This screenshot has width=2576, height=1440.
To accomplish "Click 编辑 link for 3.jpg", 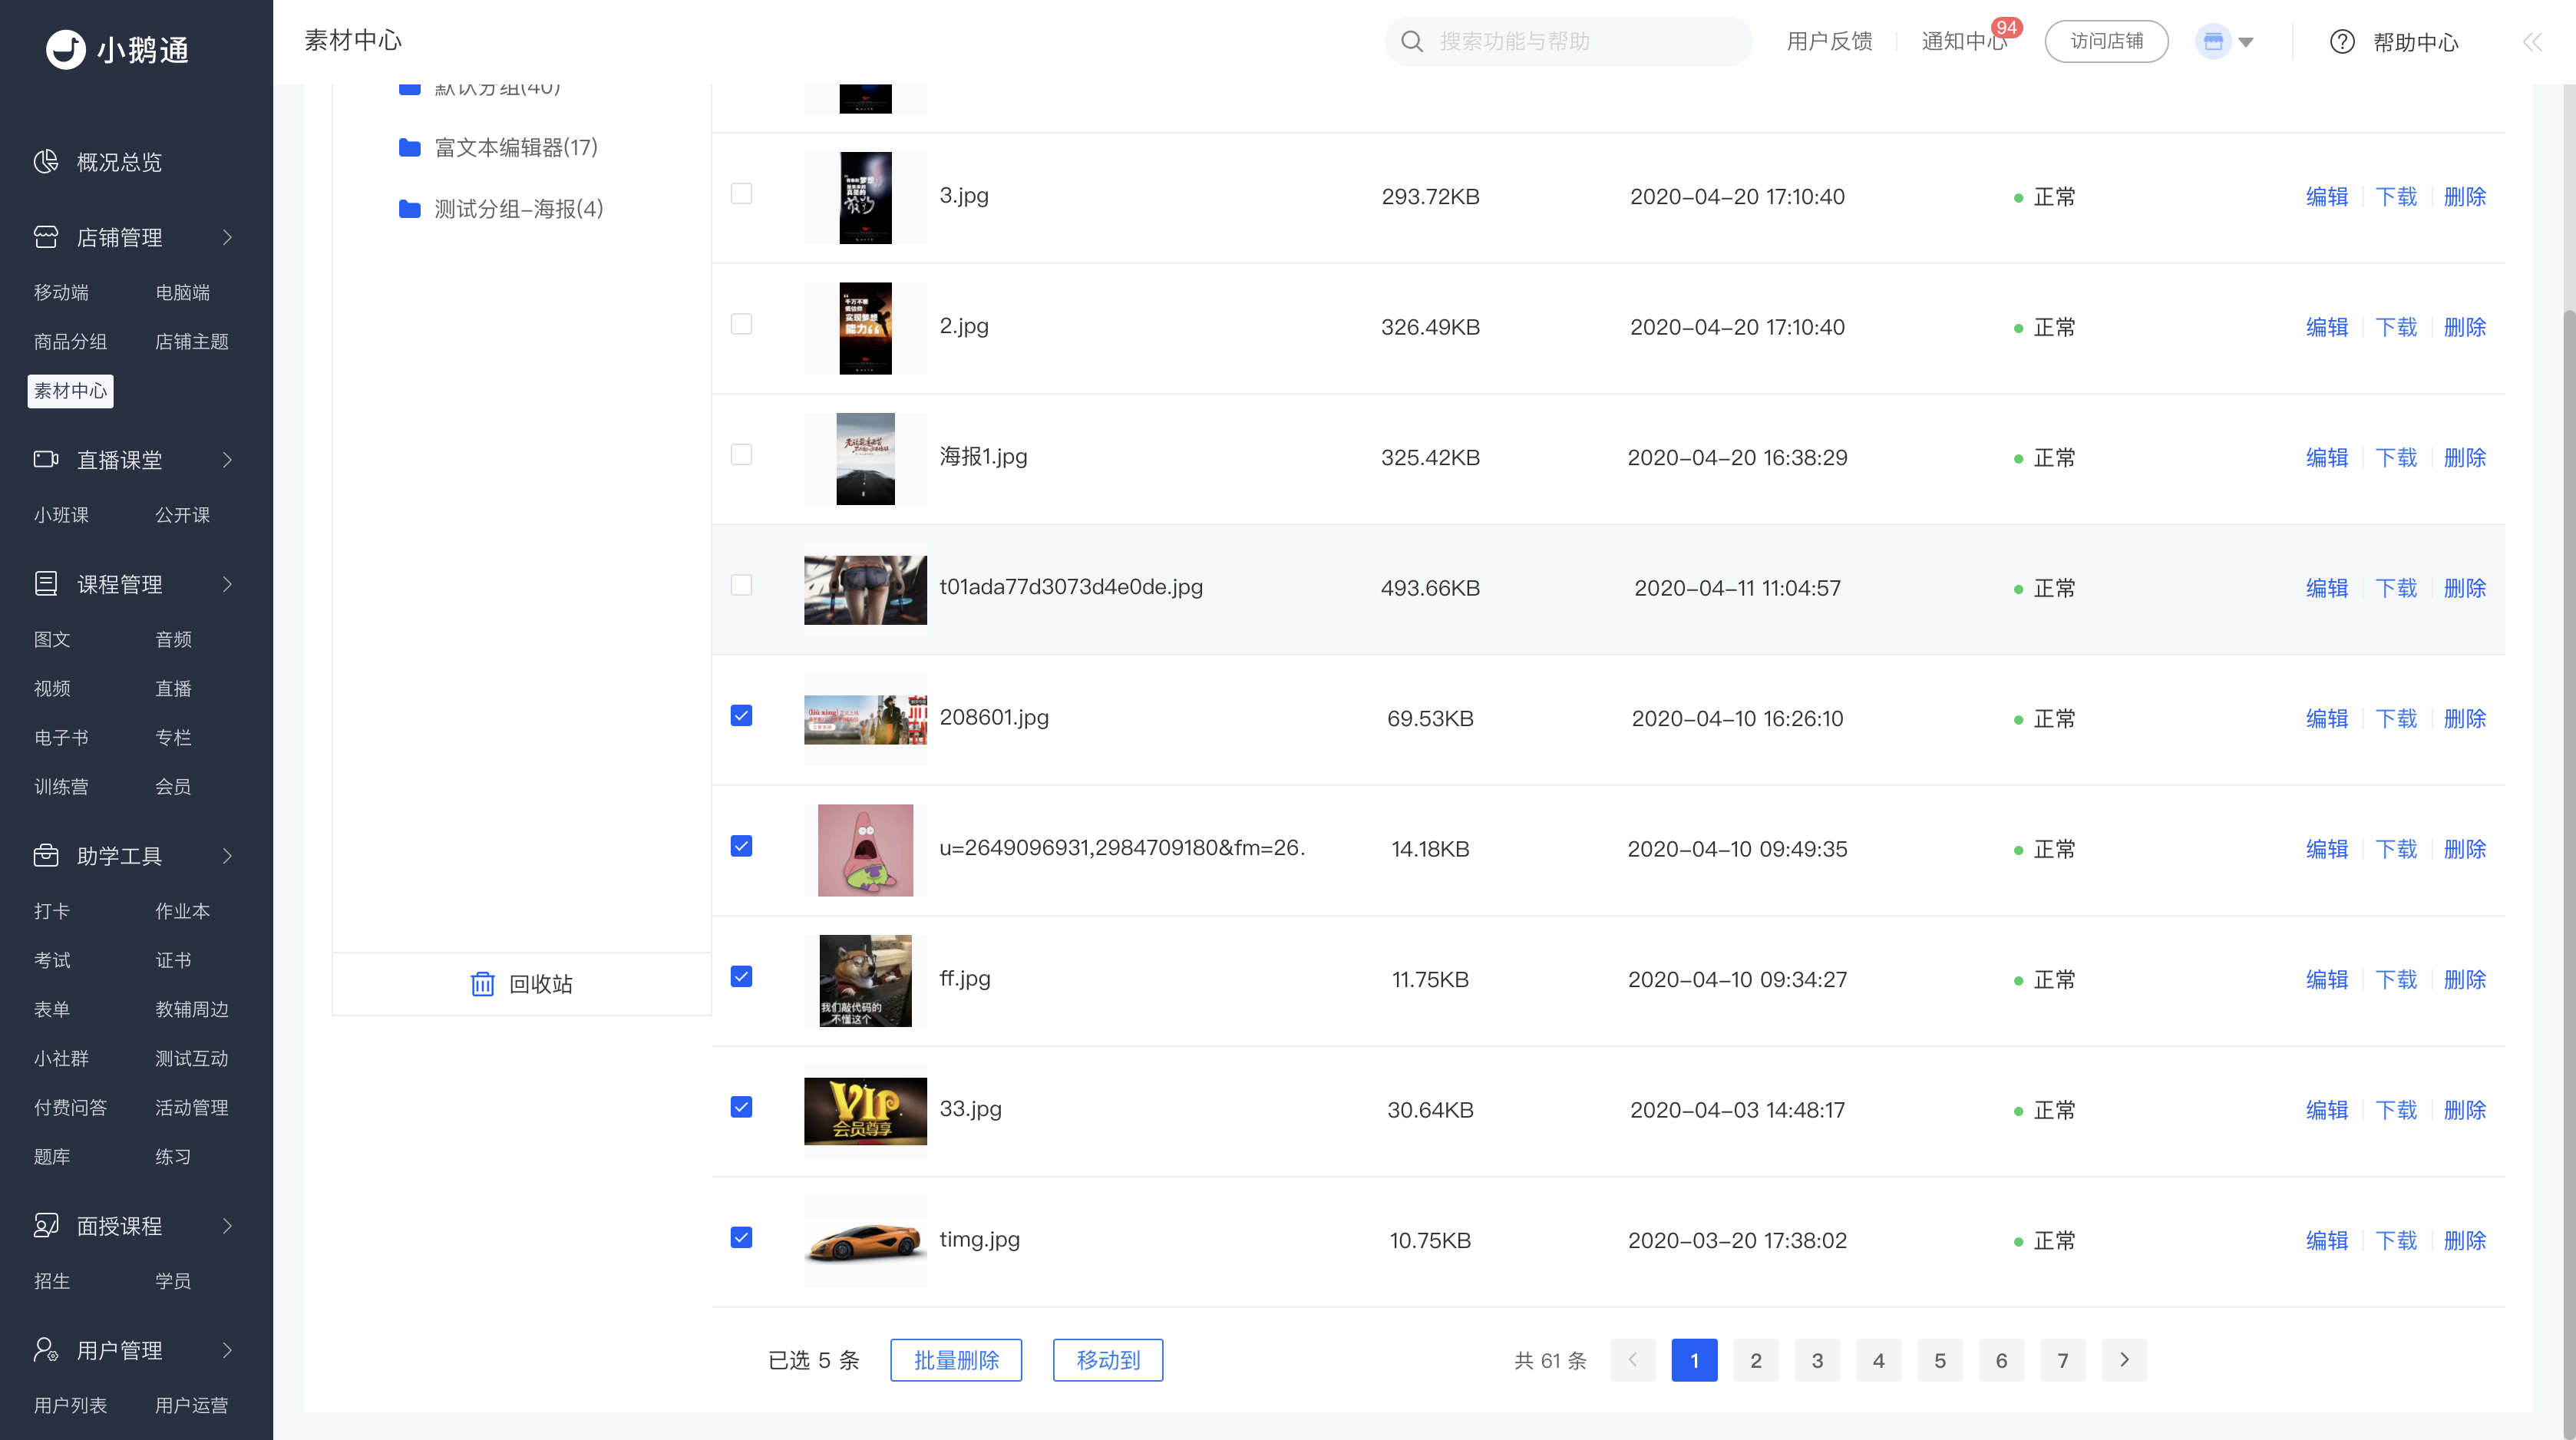I will point(2327,196).
